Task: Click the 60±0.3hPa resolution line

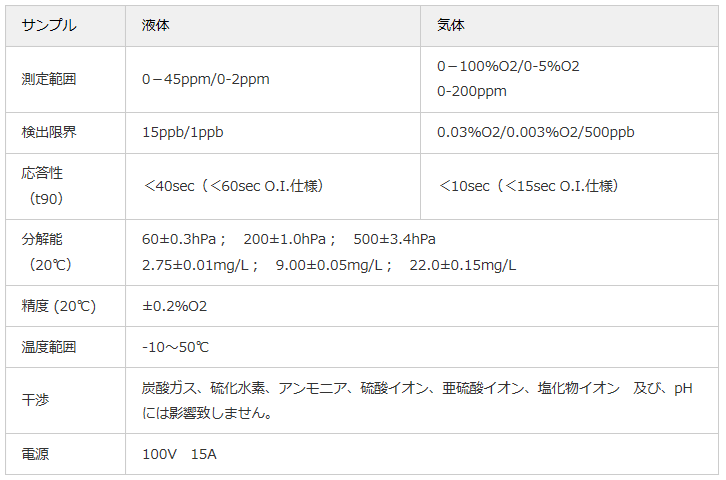Action: [288, 239]
